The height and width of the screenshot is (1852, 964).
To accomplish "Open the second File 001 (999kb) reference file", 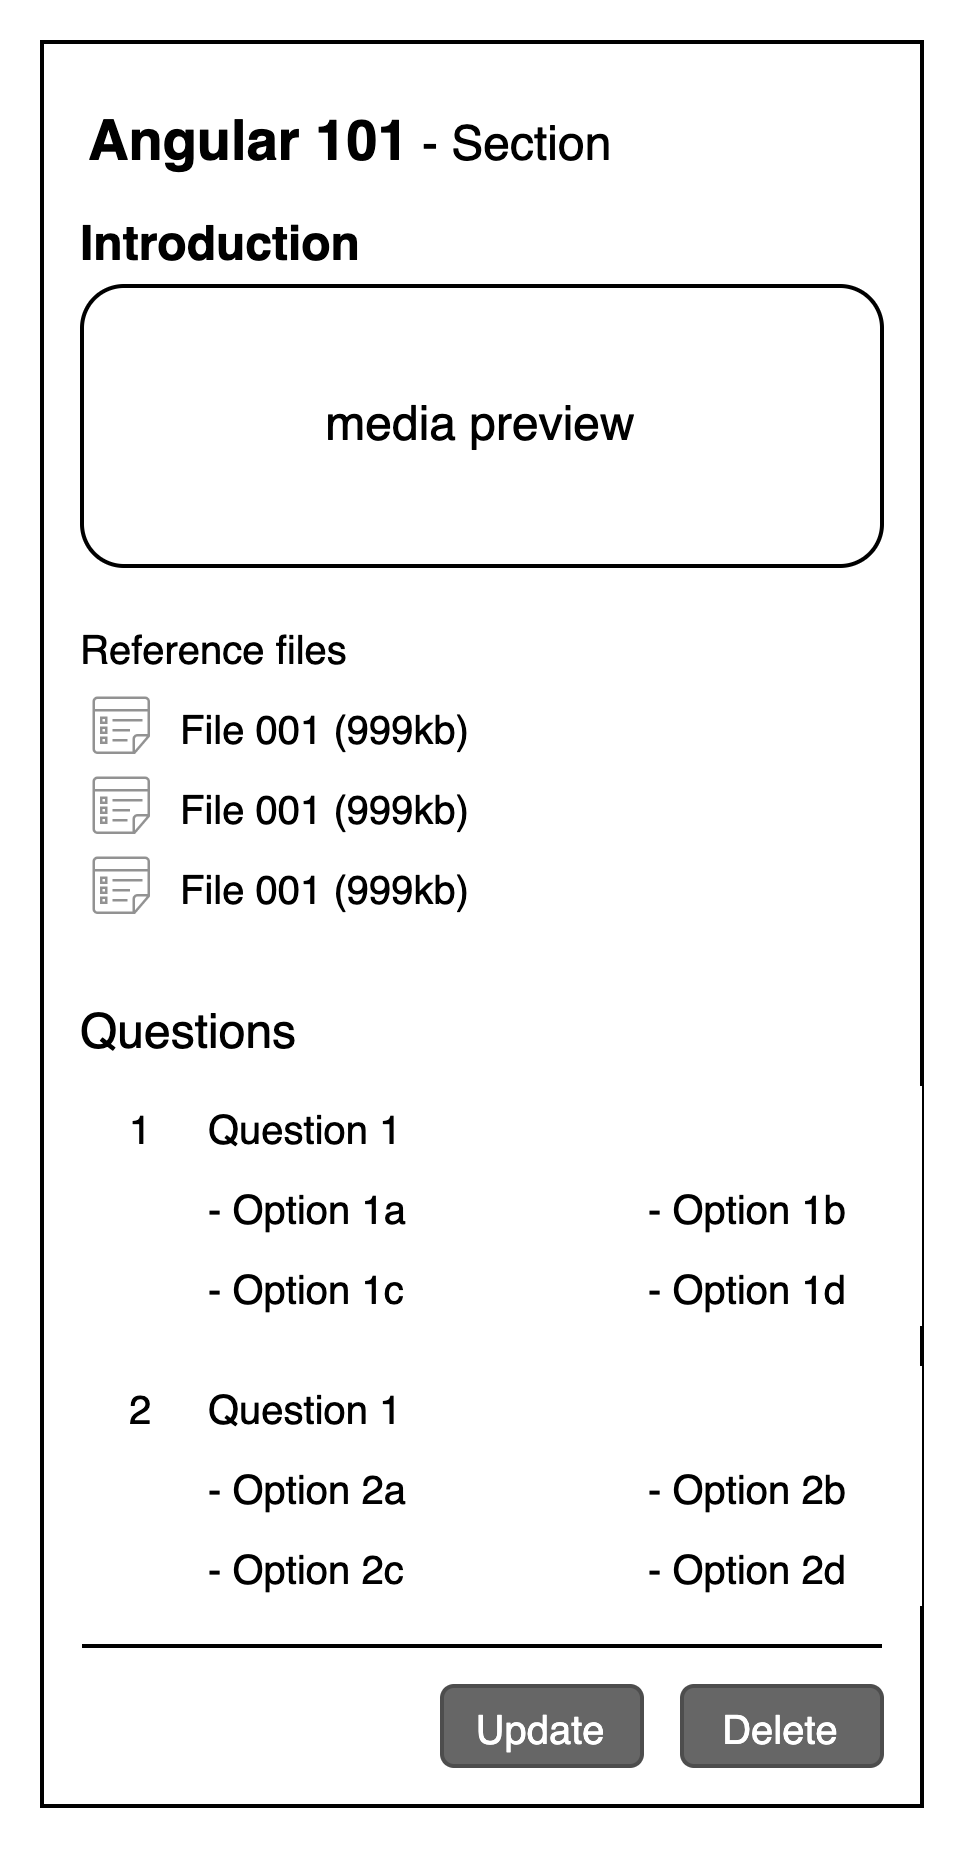I will (x=324, y=809).
